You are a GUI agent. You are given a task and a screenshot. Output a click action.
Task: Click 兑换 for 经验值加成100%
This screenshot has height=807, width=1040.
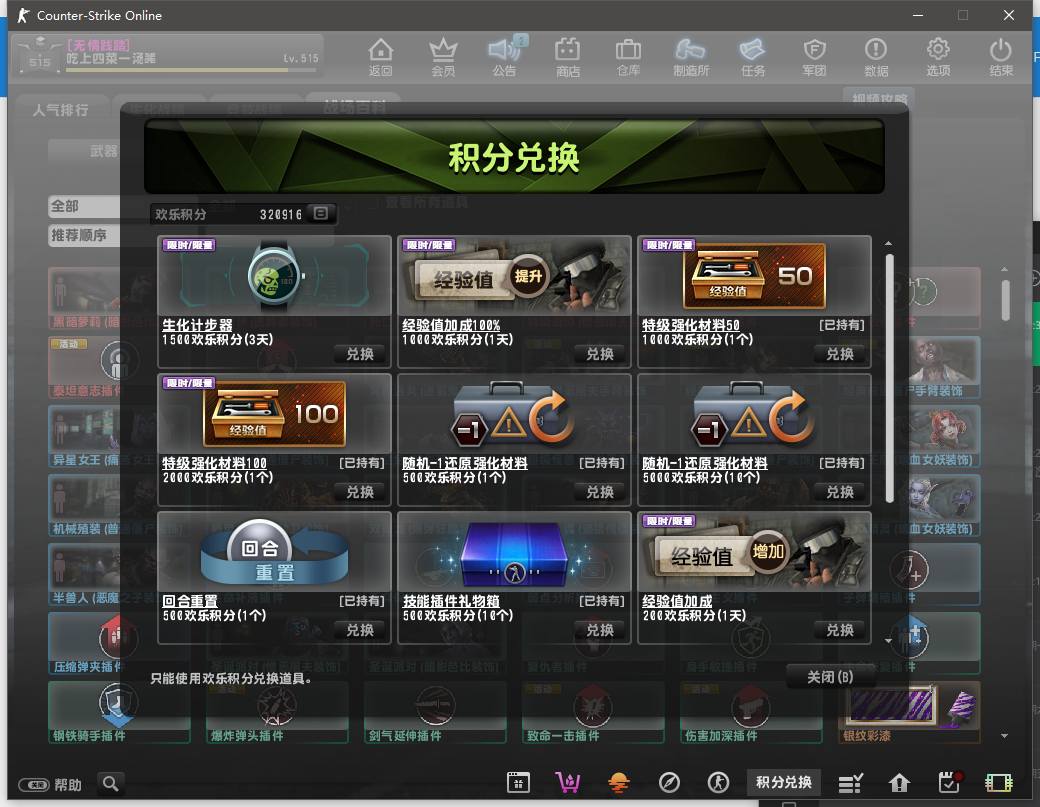pyautogui.click(x=600, y=354)
